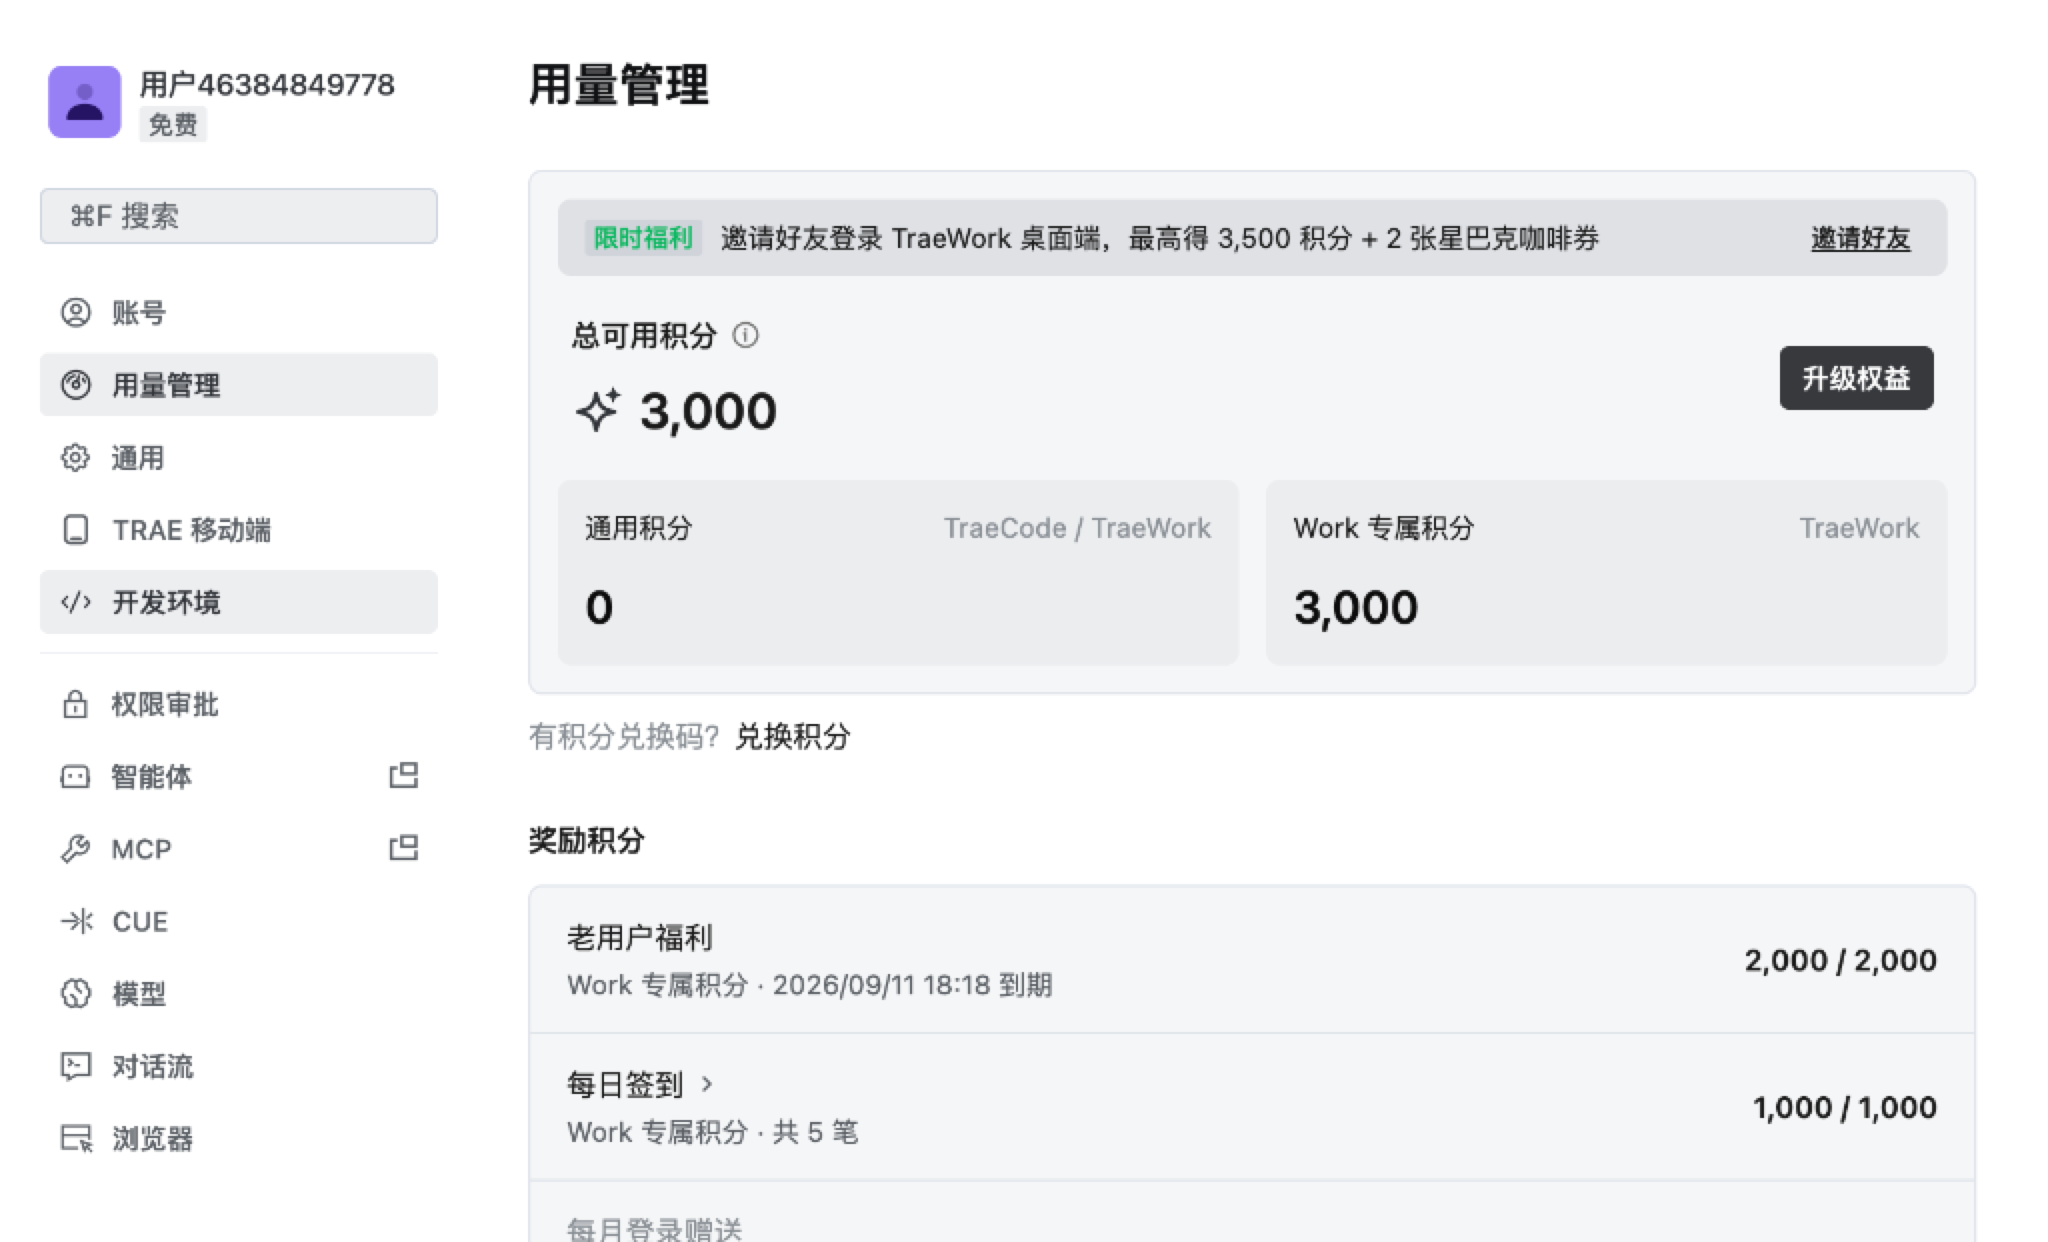Click TraeCode / TraeWork label
The image size is (2048, 1242).
1077,528
